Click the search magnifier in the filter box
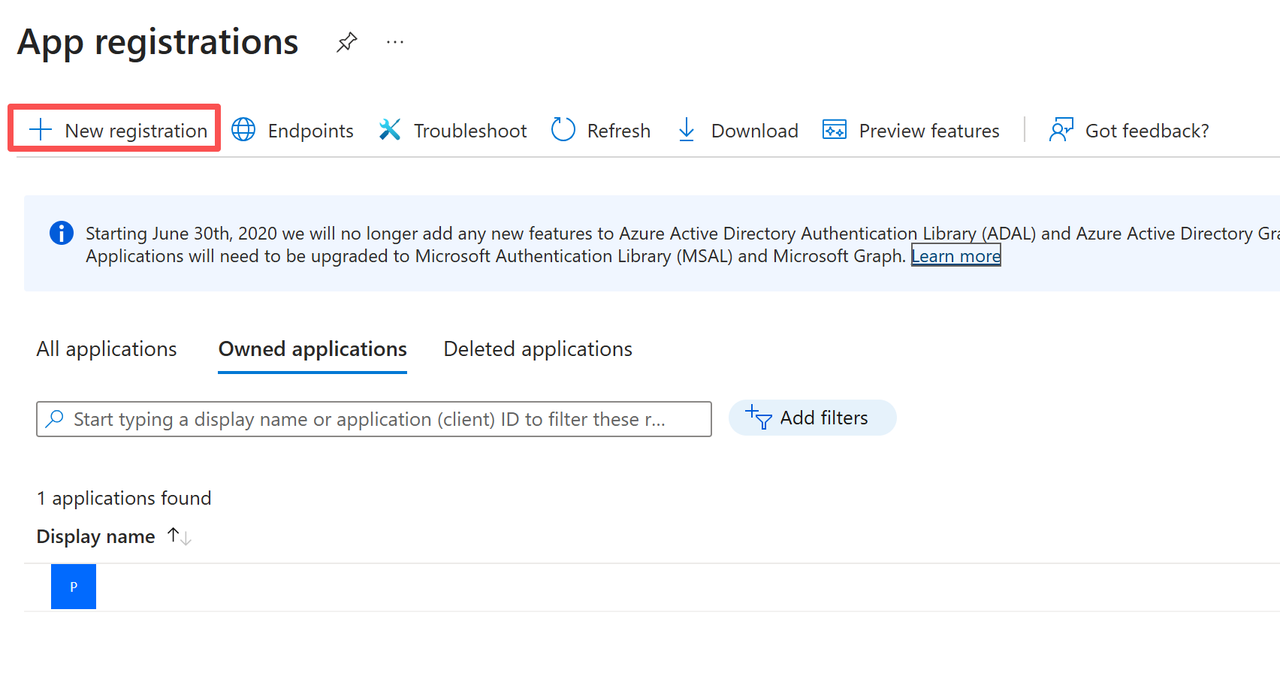1280x697 pixels. coord(55,418)
